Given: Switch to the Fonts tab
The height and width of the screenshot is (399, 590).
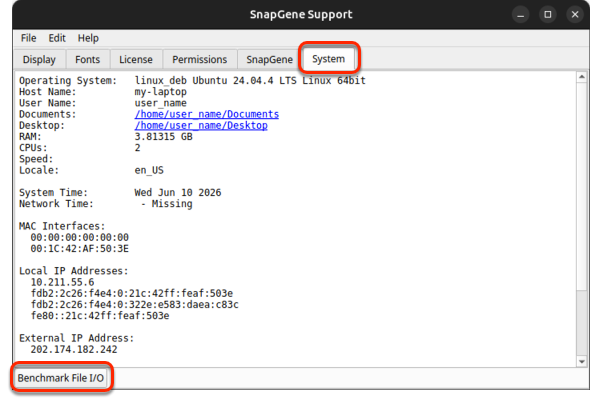Looking at the screenshot, I should [x=88, y=59].
